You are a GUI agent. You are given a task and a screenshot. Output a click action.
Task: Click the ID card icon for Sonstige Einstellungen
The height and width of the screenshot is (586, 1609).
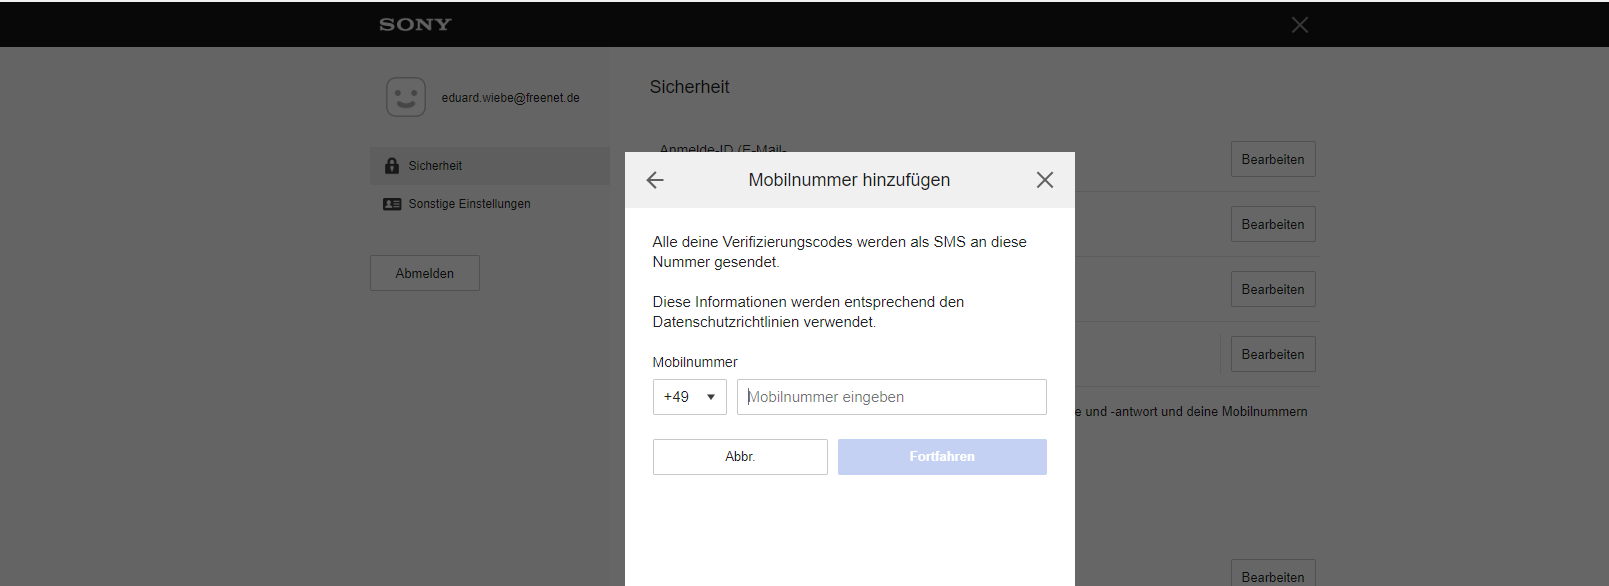click(x=392, y=204)
